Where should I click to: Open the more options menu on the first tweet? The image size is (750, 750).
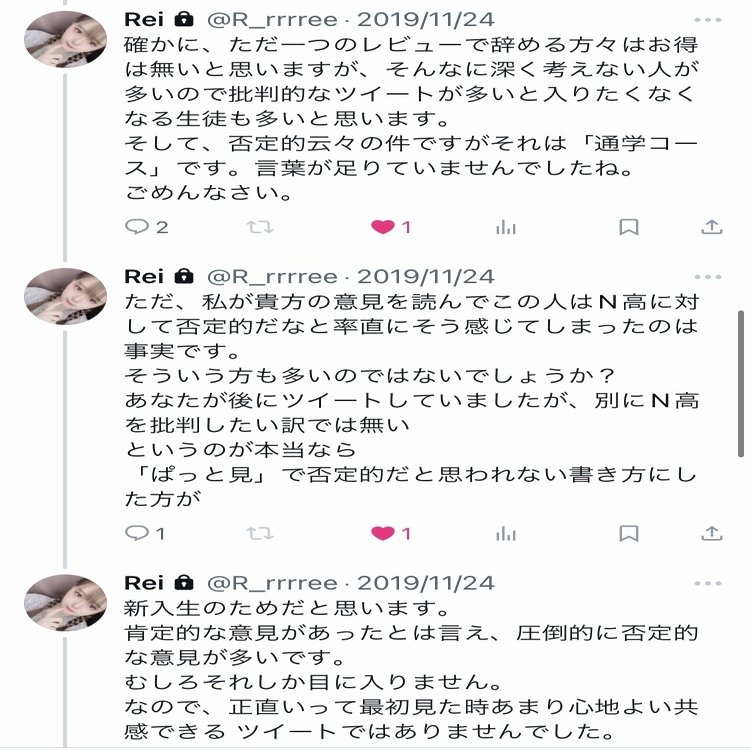pyautogui.click(x=708, y=20)
